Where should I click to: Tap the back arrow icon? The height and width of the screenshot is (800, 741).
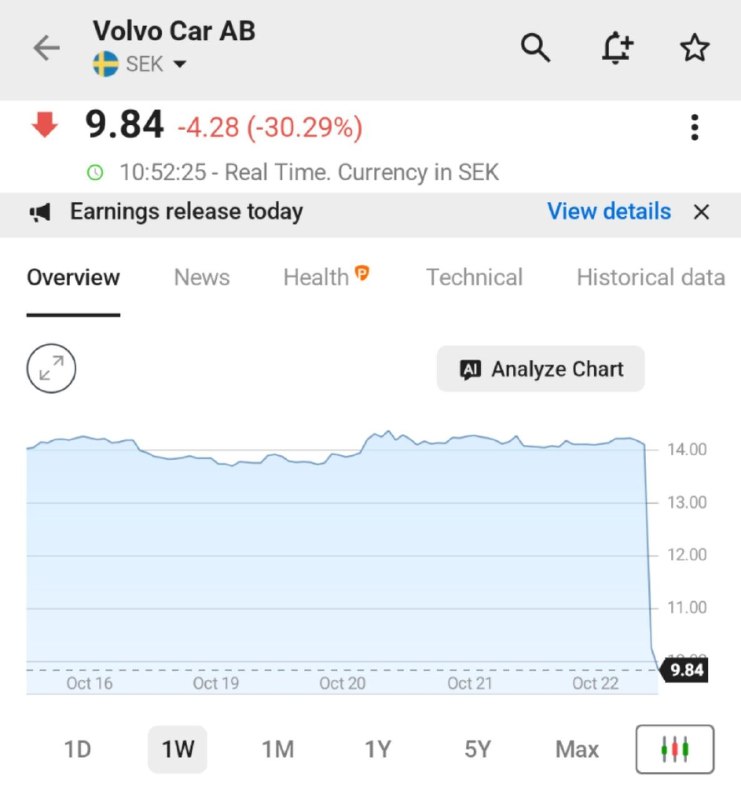click(x=46, y=48)
